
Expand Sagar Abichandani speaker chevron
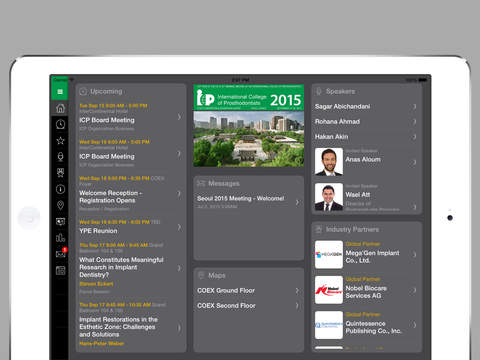pyautogui.click(x=414, y=107)
